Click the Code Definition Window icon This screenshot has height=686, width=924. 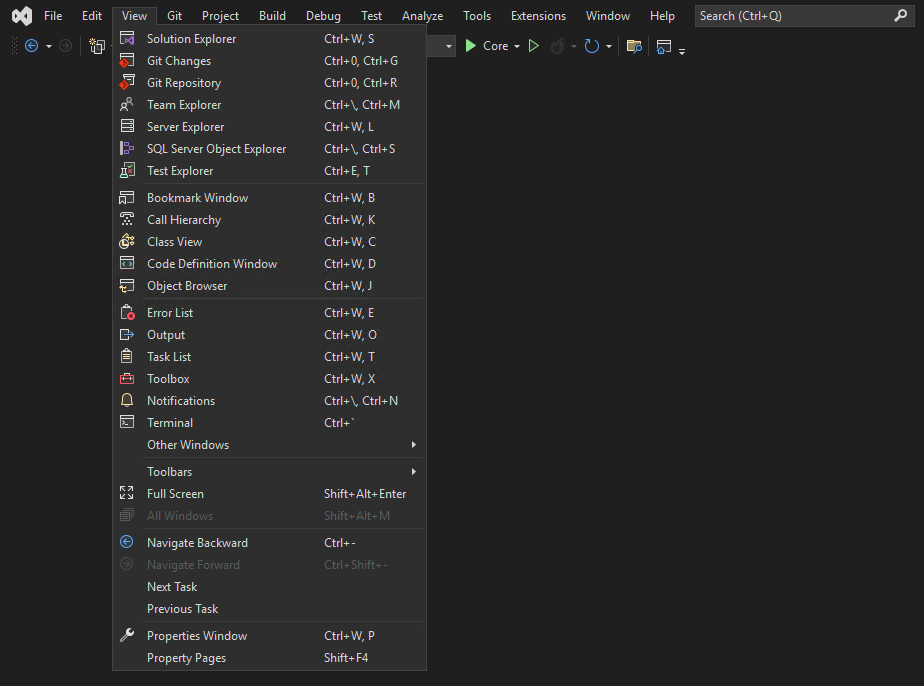coord(127,263)
